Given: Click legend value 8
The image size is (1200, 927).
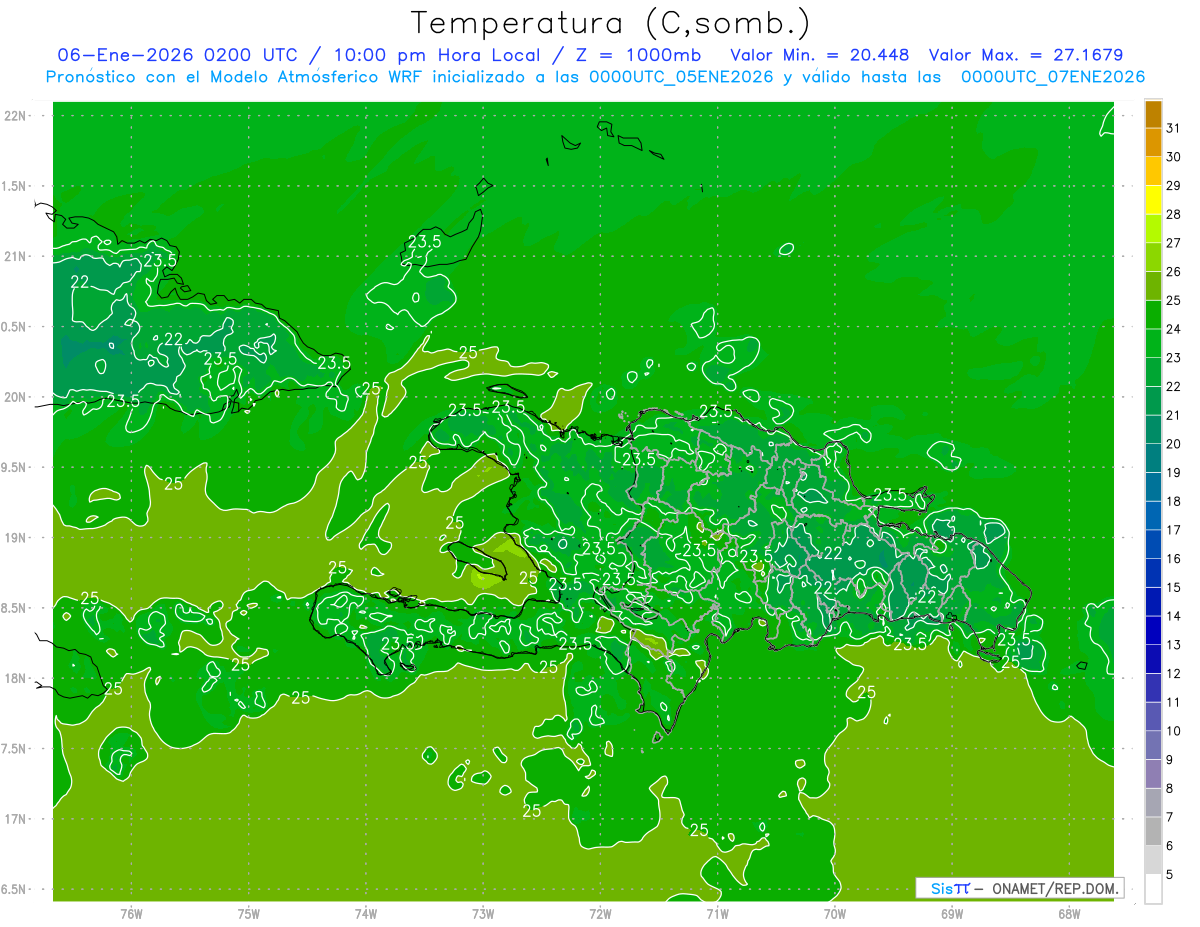Looking at the screenshot, I should 1170,789.
